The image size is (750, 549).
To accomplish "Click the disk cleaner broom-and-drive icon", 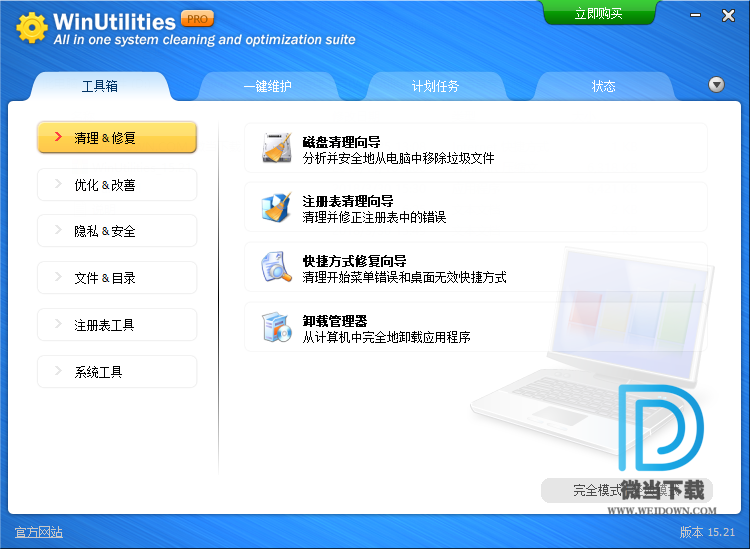I will coord(277,148).
